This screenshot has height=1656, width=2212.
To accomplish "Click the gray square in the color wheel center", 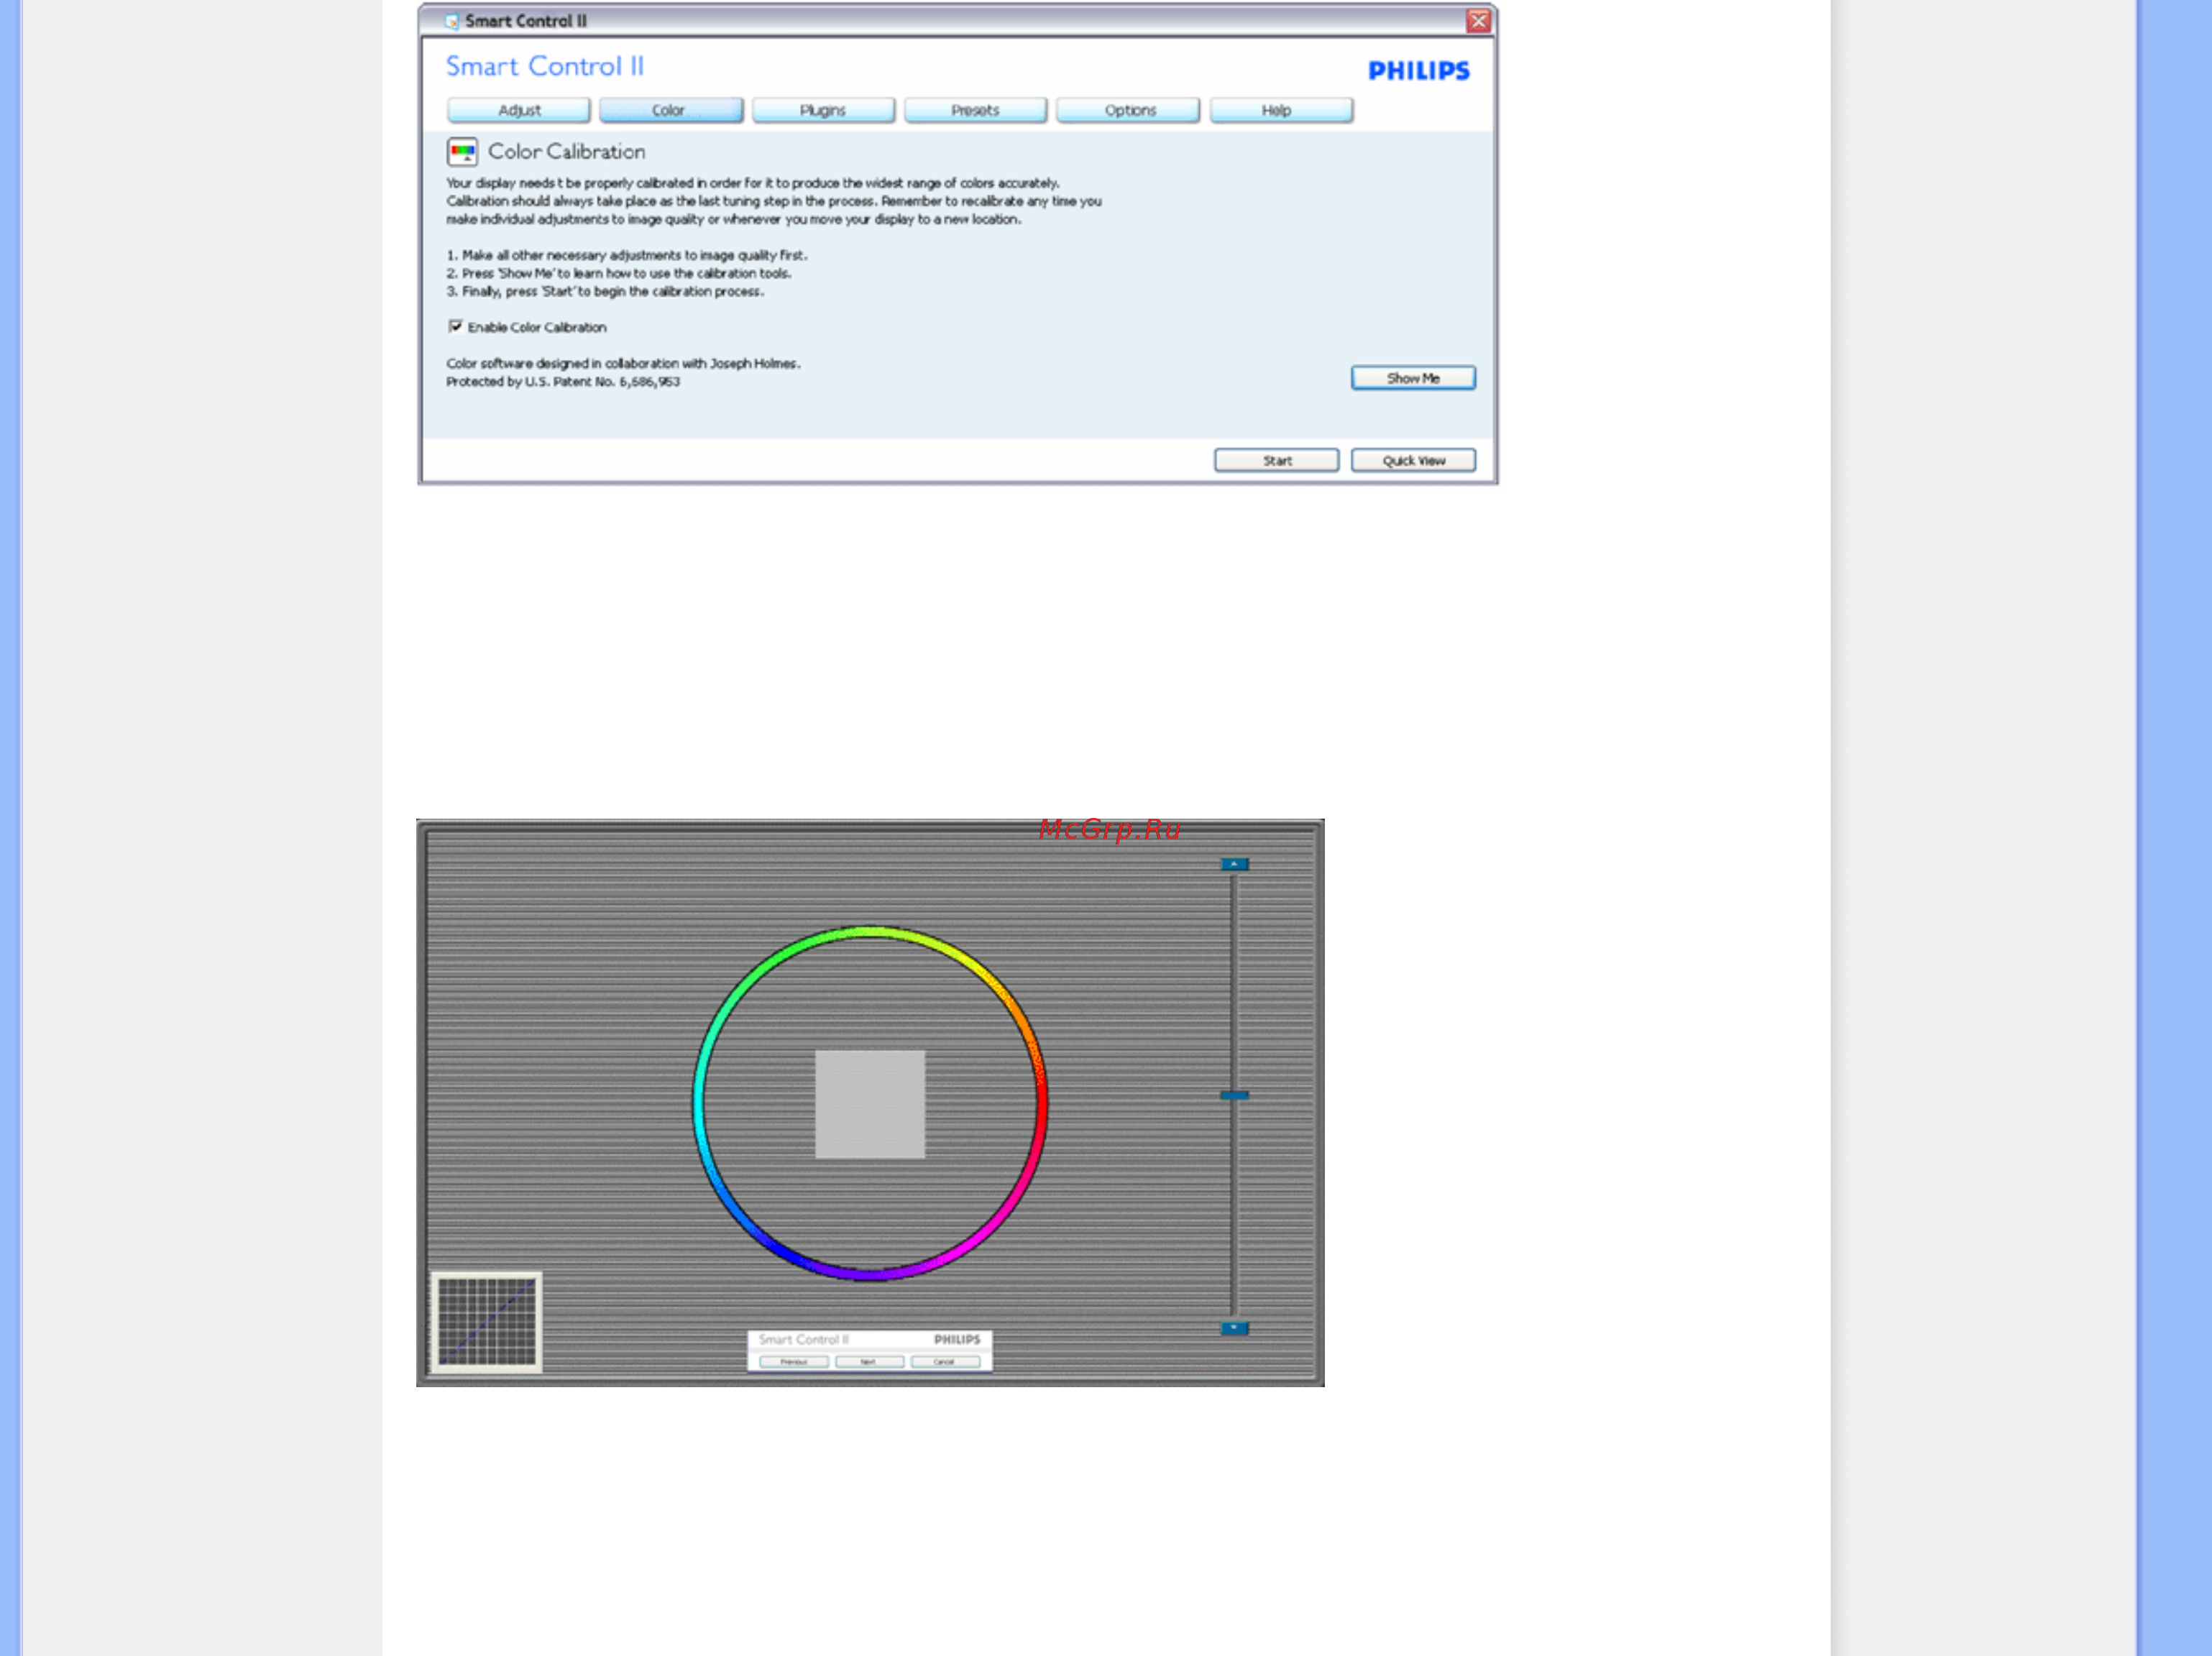I will pyautogui.click(x=869, y=1104).
